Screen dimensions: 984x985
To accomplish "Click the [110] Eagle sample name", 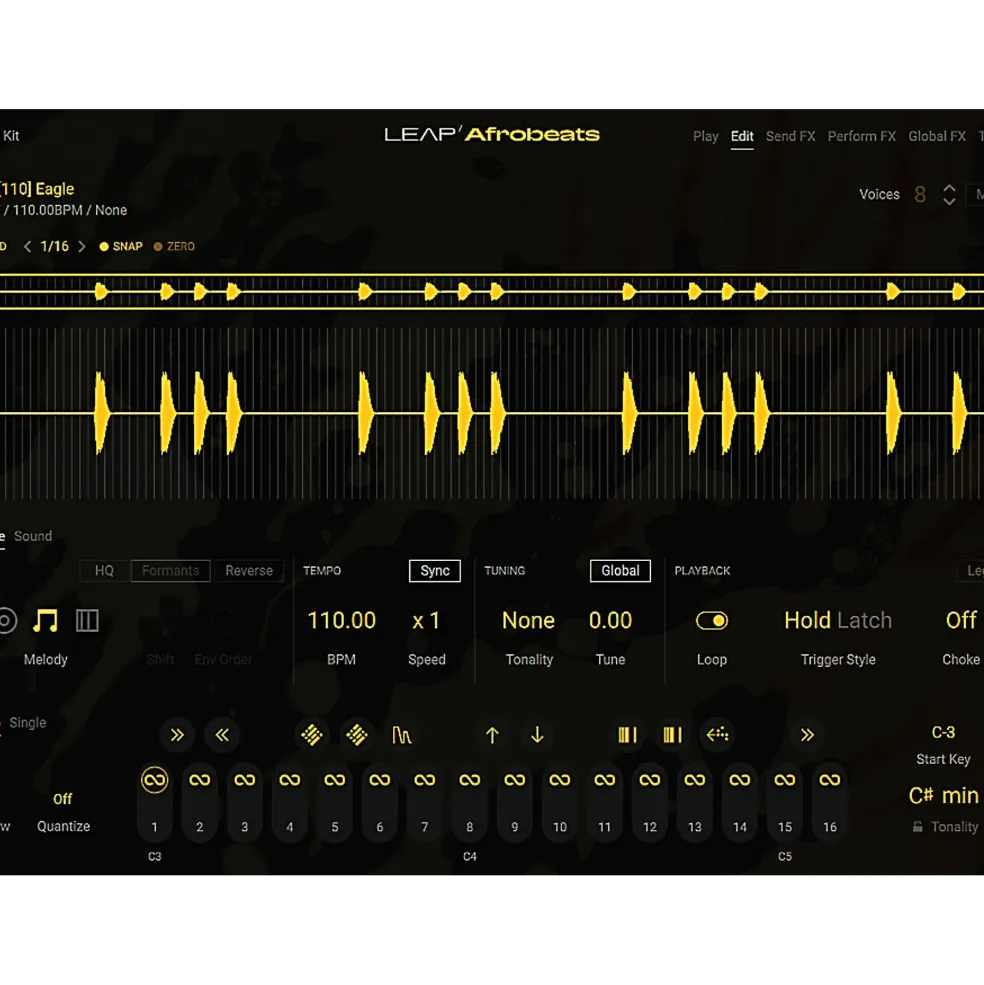I will point(38,188).
